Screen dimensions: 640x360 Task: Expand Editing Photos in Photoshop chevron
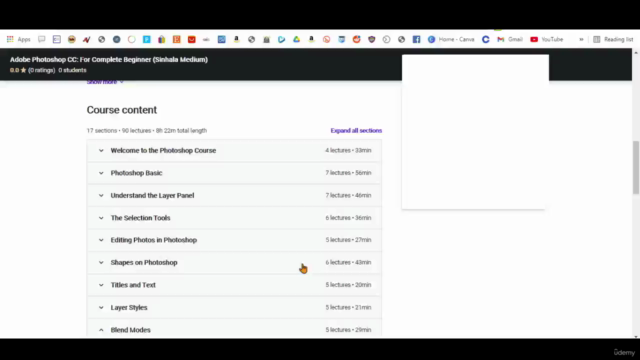coord(101,240)
